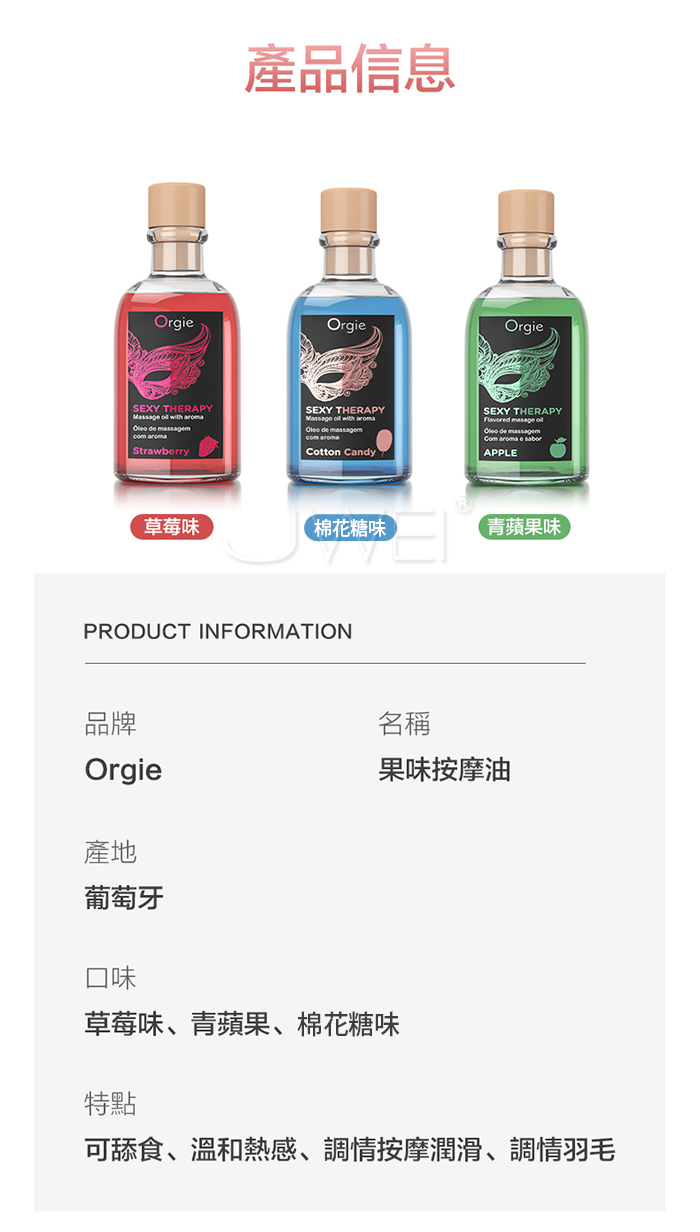Click the flavors list 草莓味、青蘋果、棉花糖味
The image size is (700, 1232).
pos(242,1024)
